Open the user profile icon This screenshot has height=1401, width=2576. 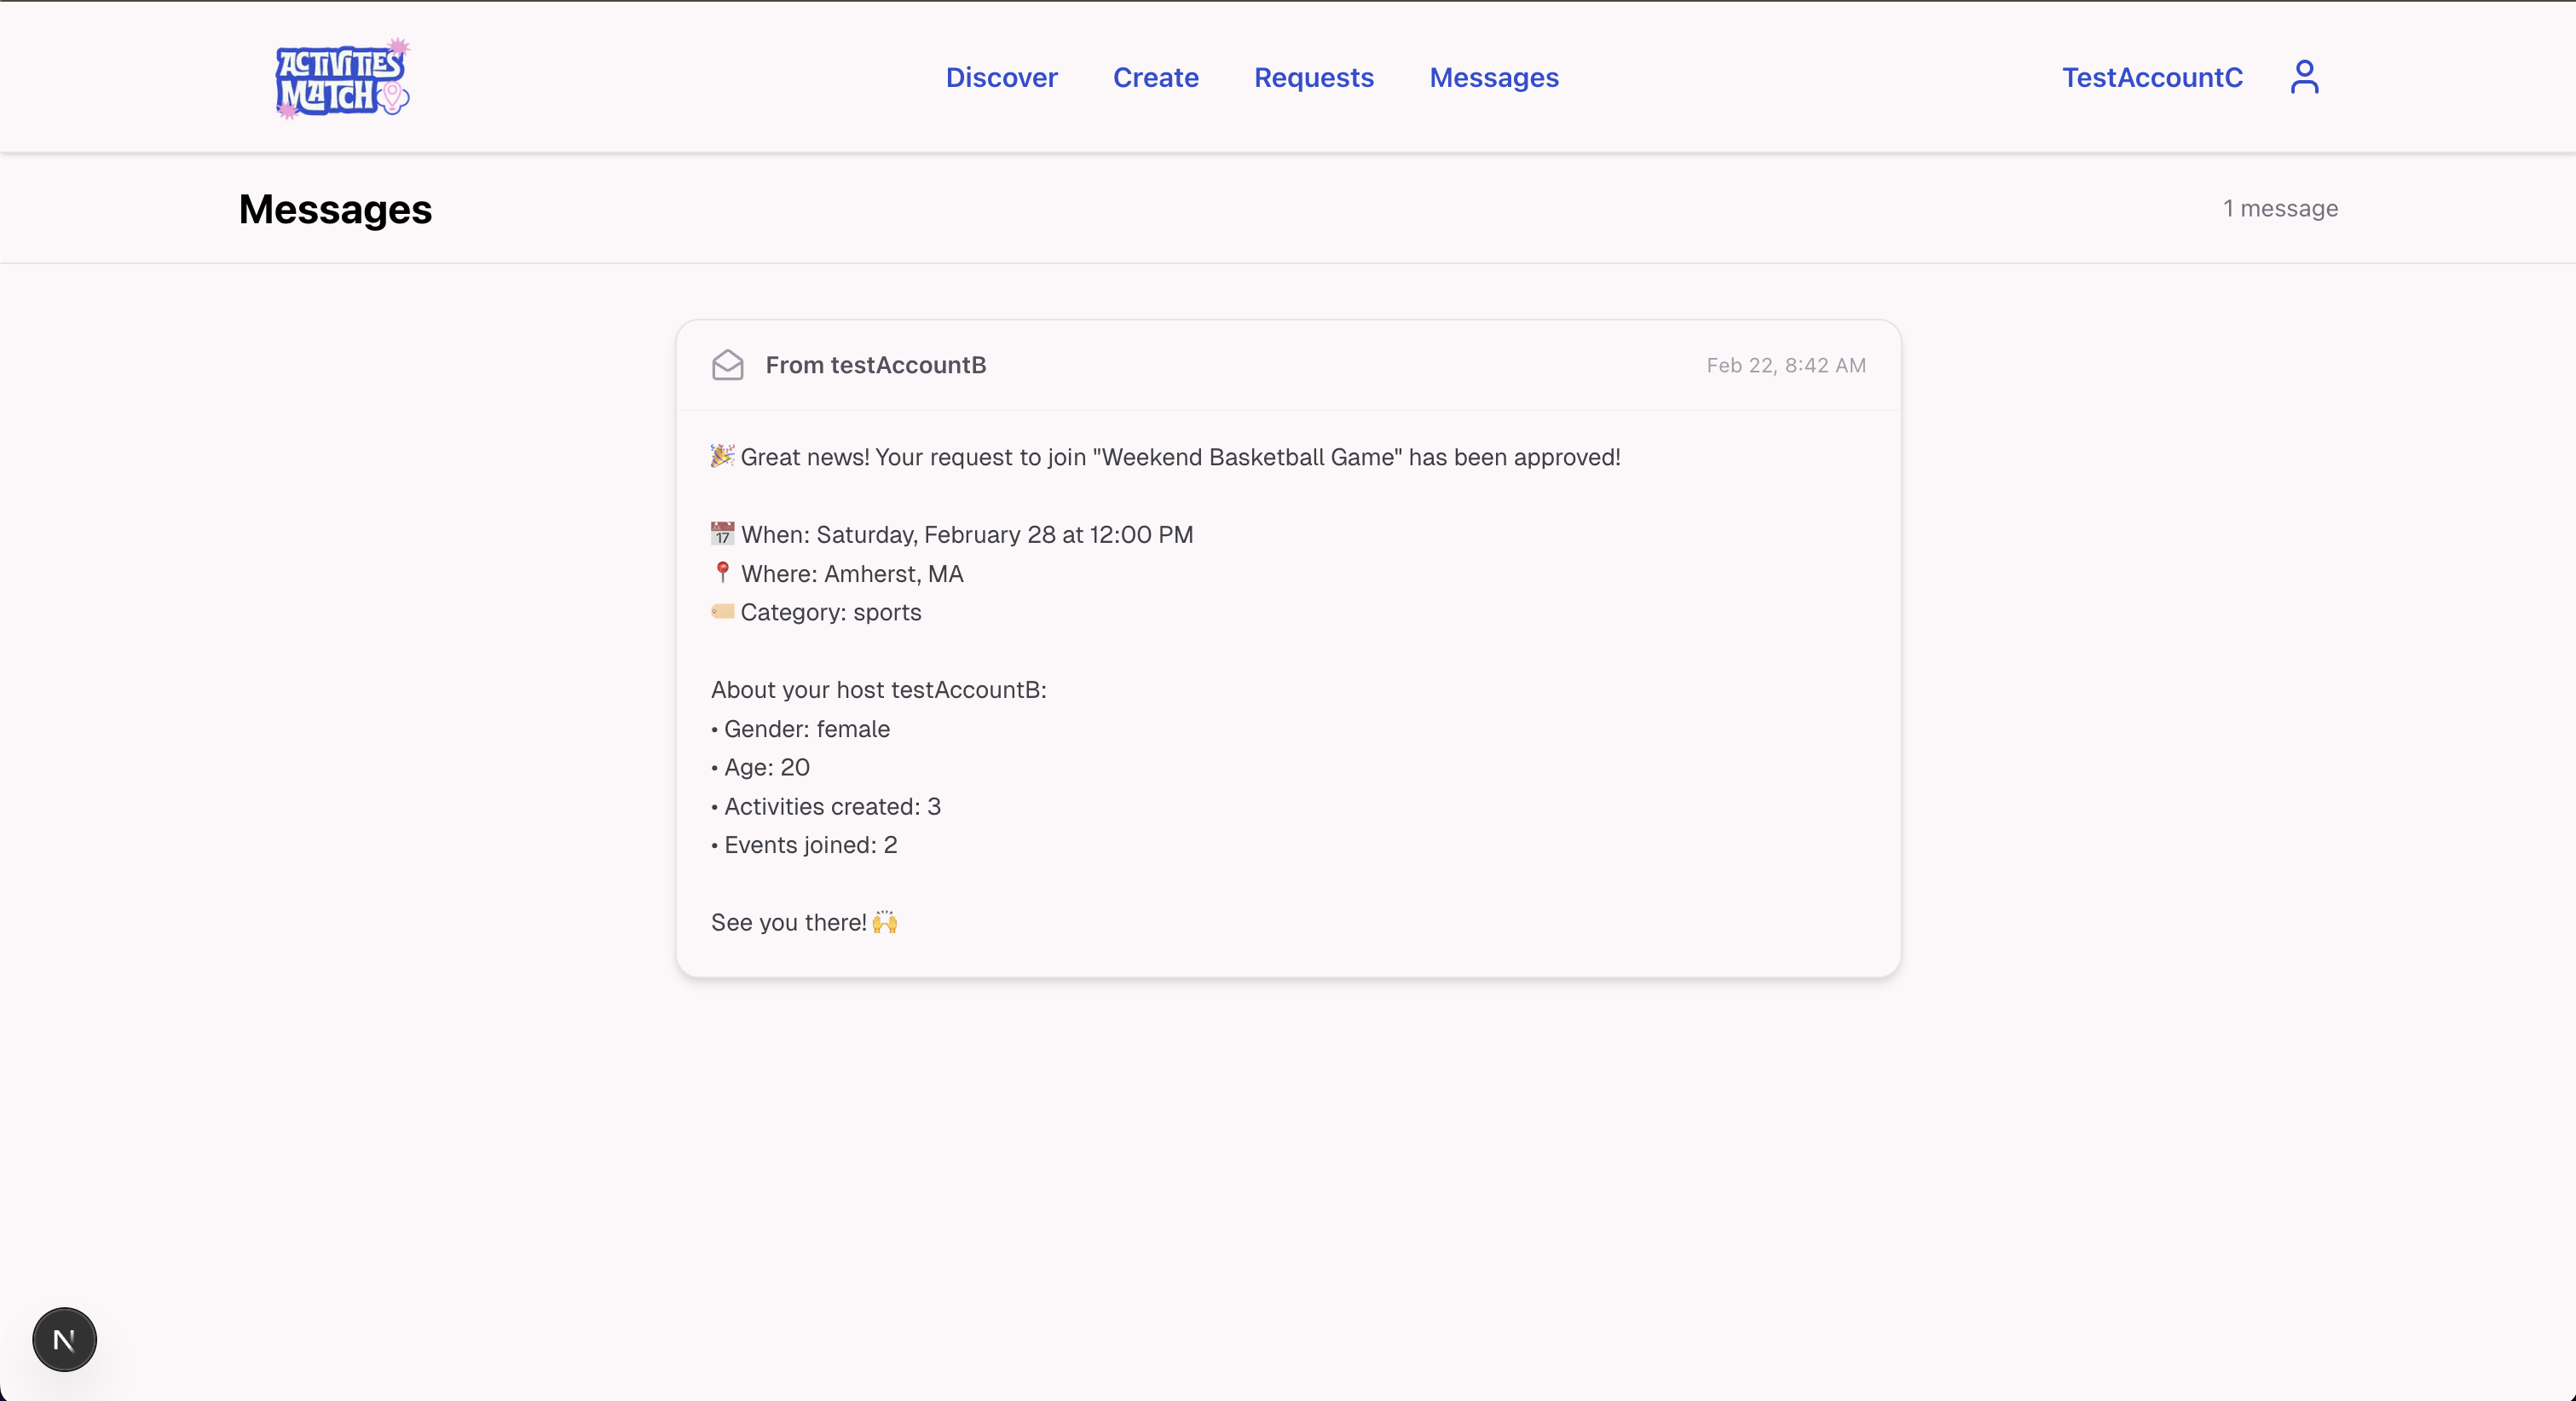click(2304, 77)
